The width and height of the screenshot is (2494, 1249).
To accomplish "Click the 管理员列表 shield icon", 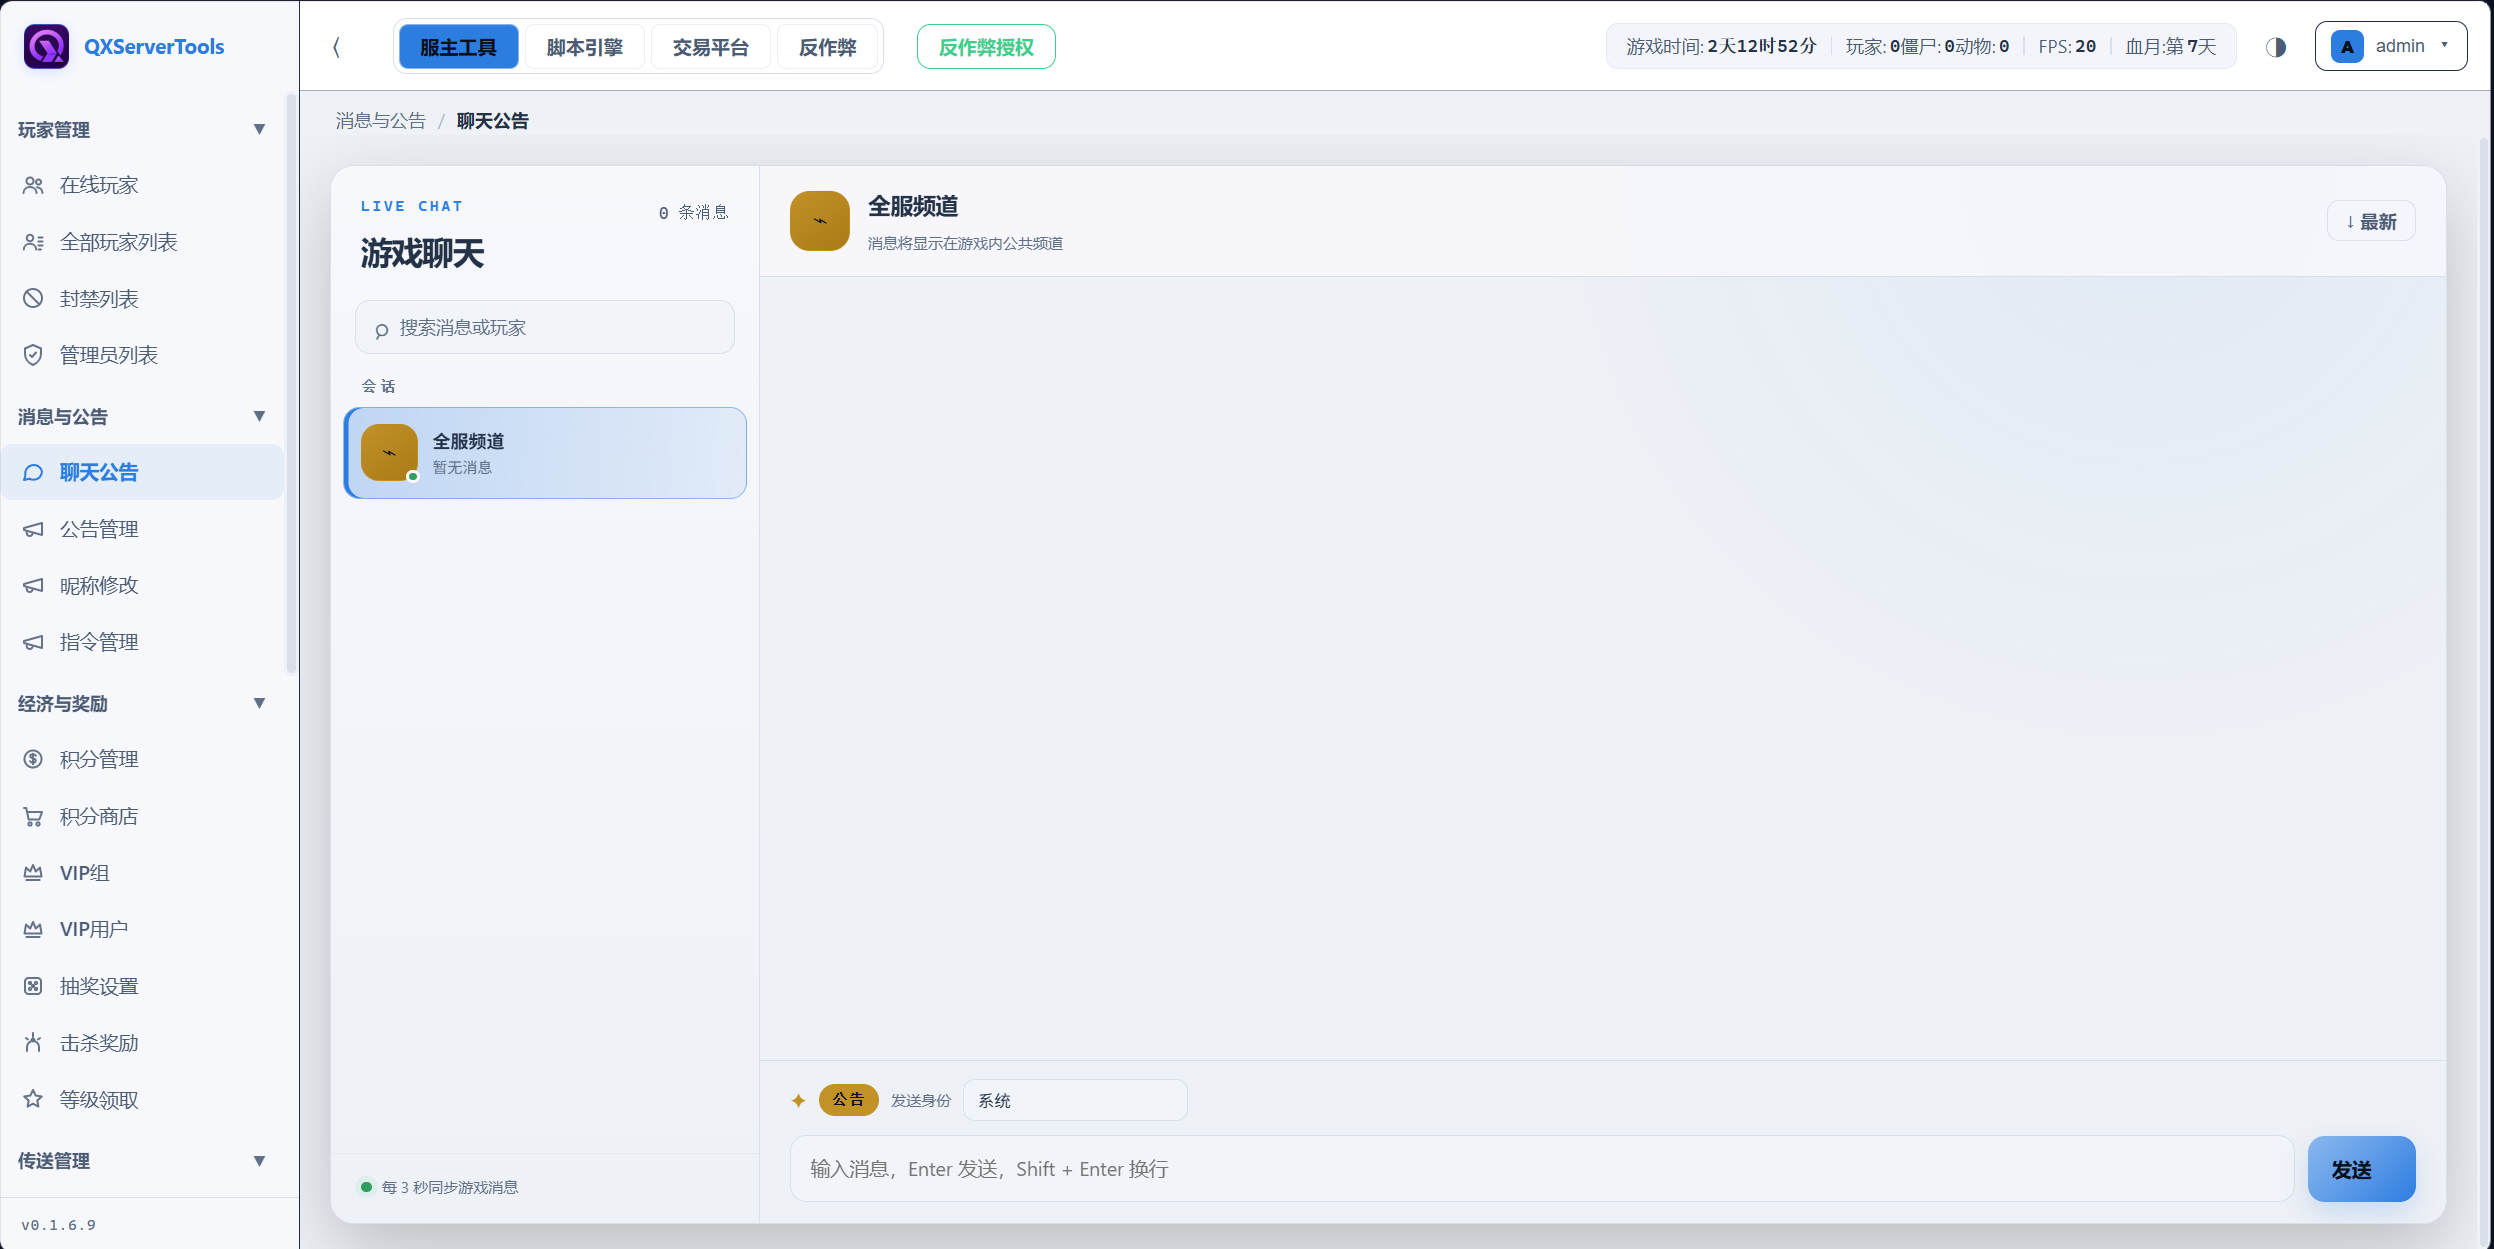I will coord(33,355).
